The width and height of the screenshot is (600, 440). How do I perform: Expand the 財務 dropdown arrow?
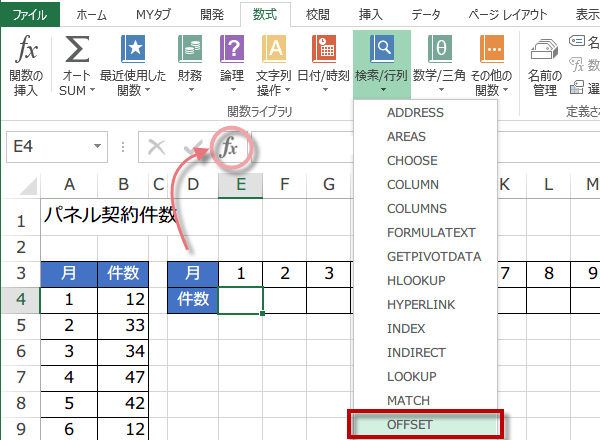tap(191, 90)
